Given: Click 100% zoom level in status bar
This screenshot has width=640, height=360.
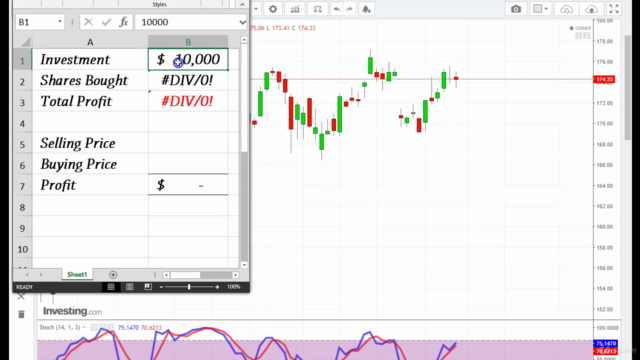Looking at the screenshot, I should [x=233, y=287].
